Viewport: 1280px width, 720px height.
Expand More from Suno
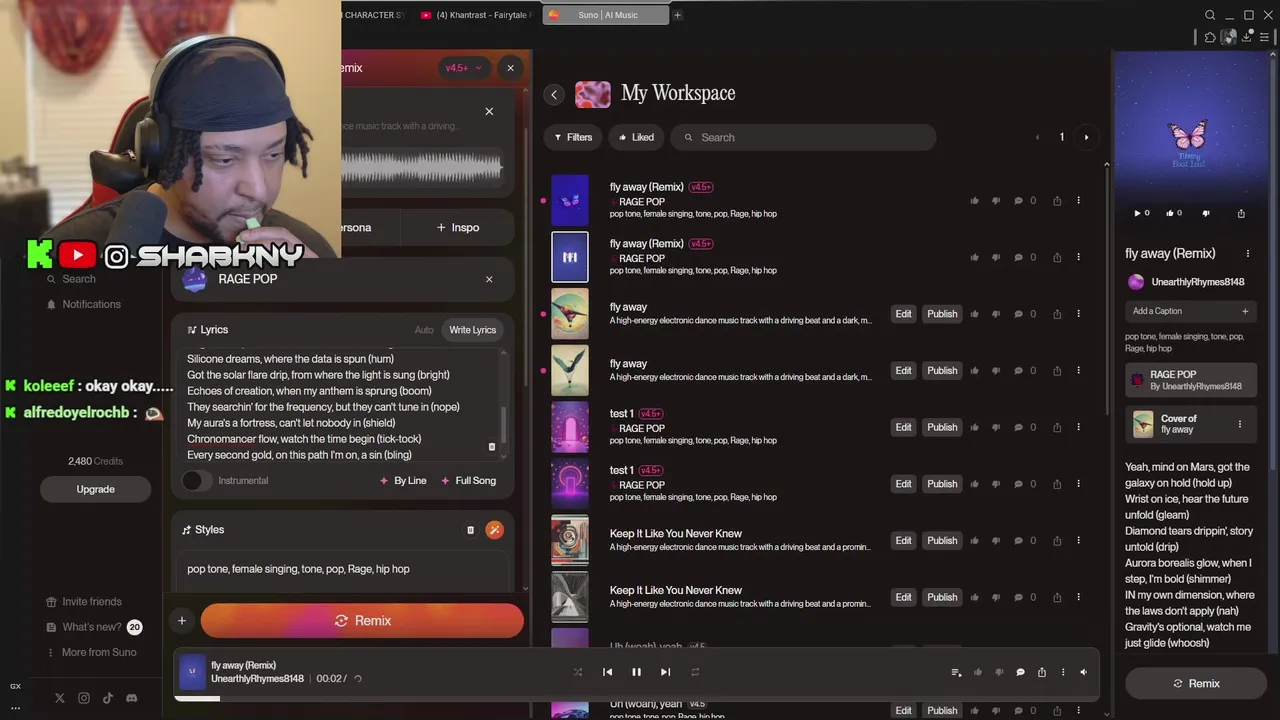(x=90, y=652)
